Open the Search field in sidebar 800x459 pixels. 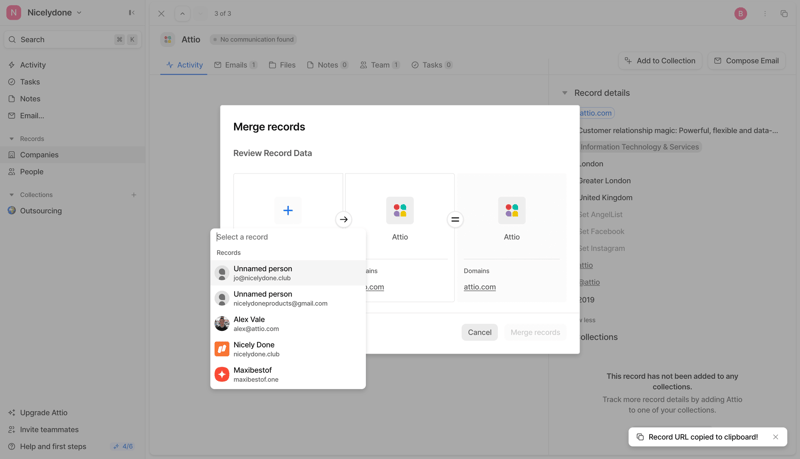72,39
